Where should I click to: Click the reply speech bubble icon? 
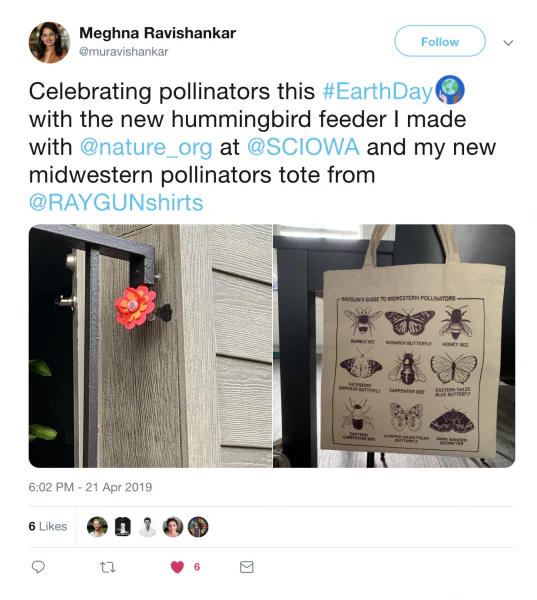pos(38,567)
